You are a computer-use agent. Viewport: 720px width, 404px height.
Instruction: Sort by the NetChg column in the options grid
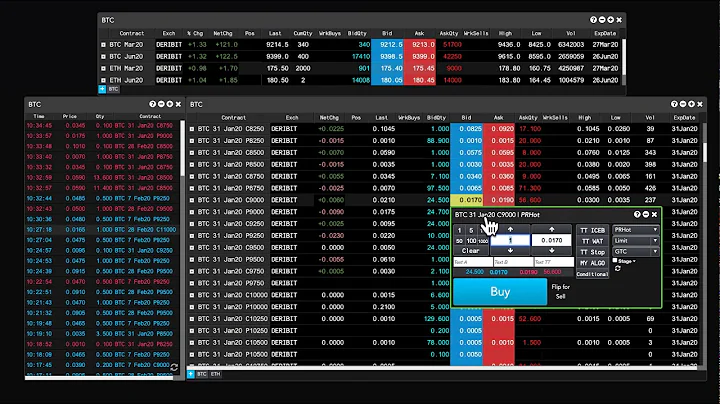point(329,118)
